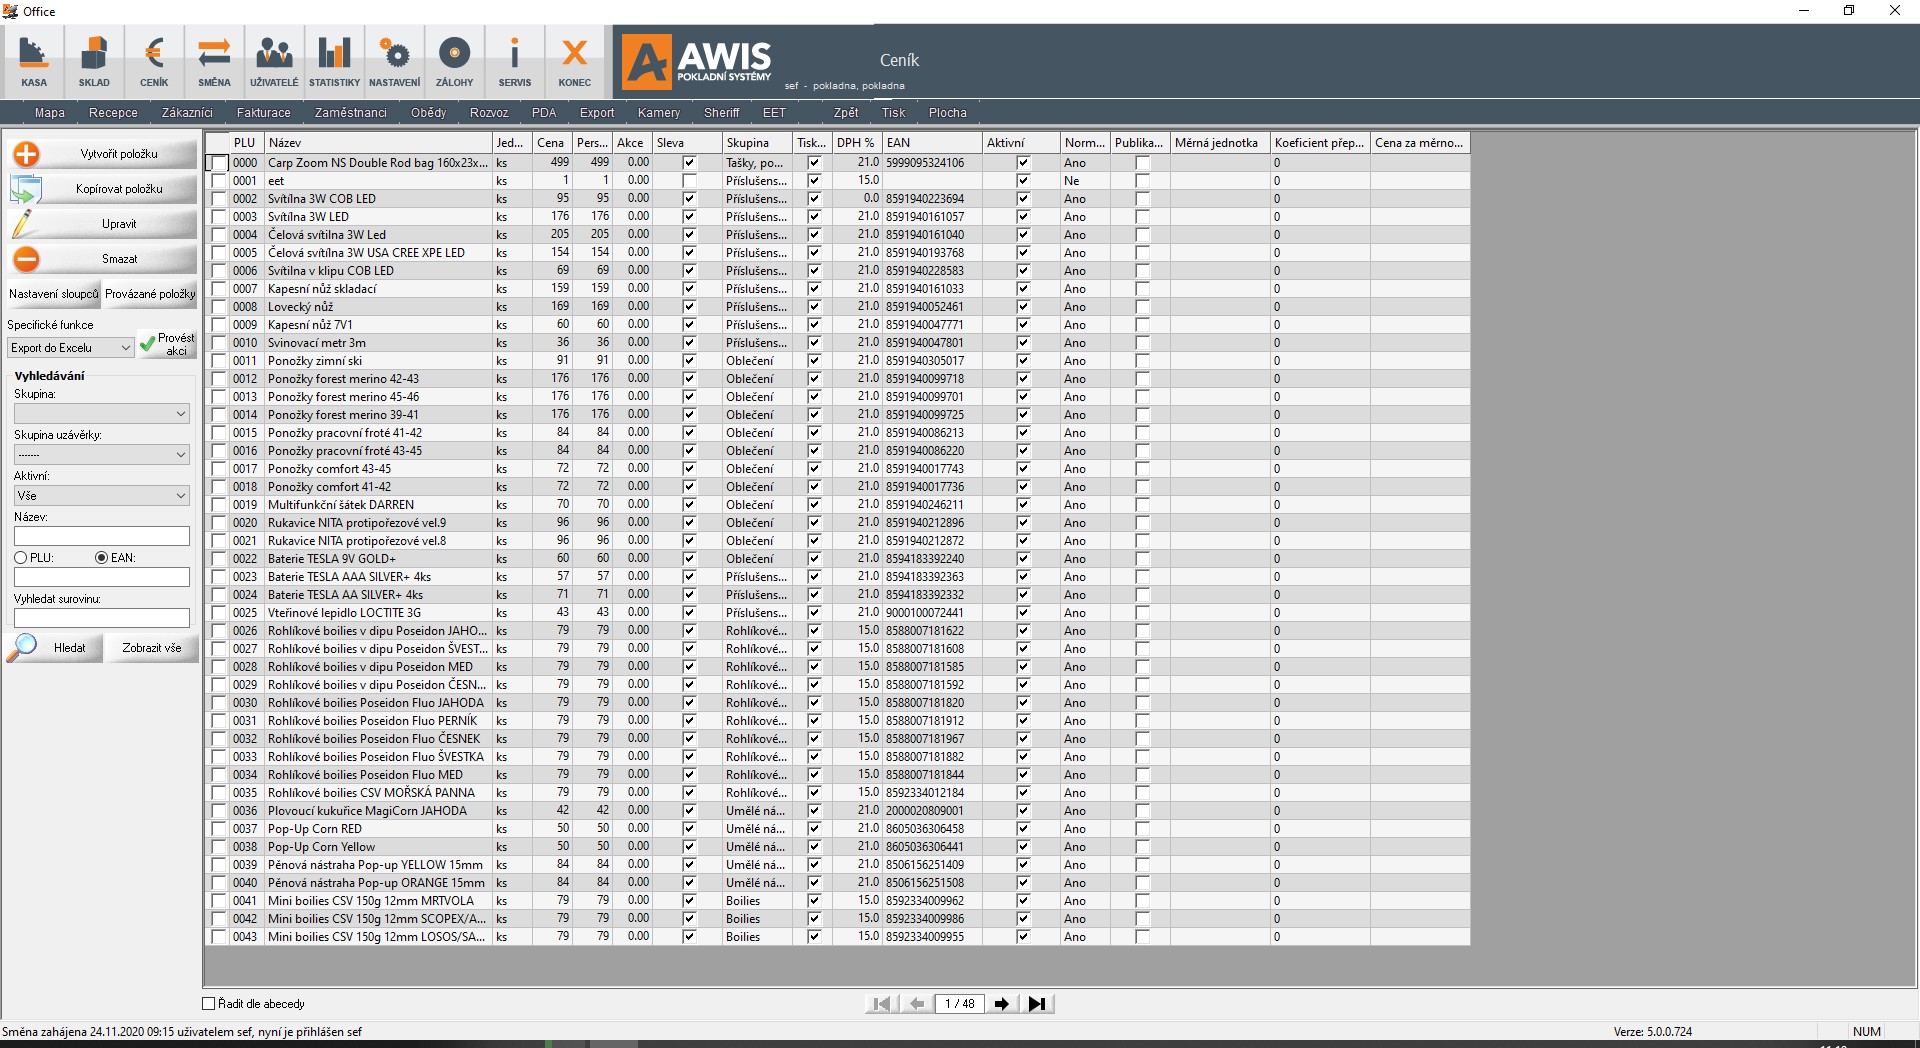This screenshot has width=1920, height=1048.
Task: Click the Zobrazit vše button
Action: point(152,648)
